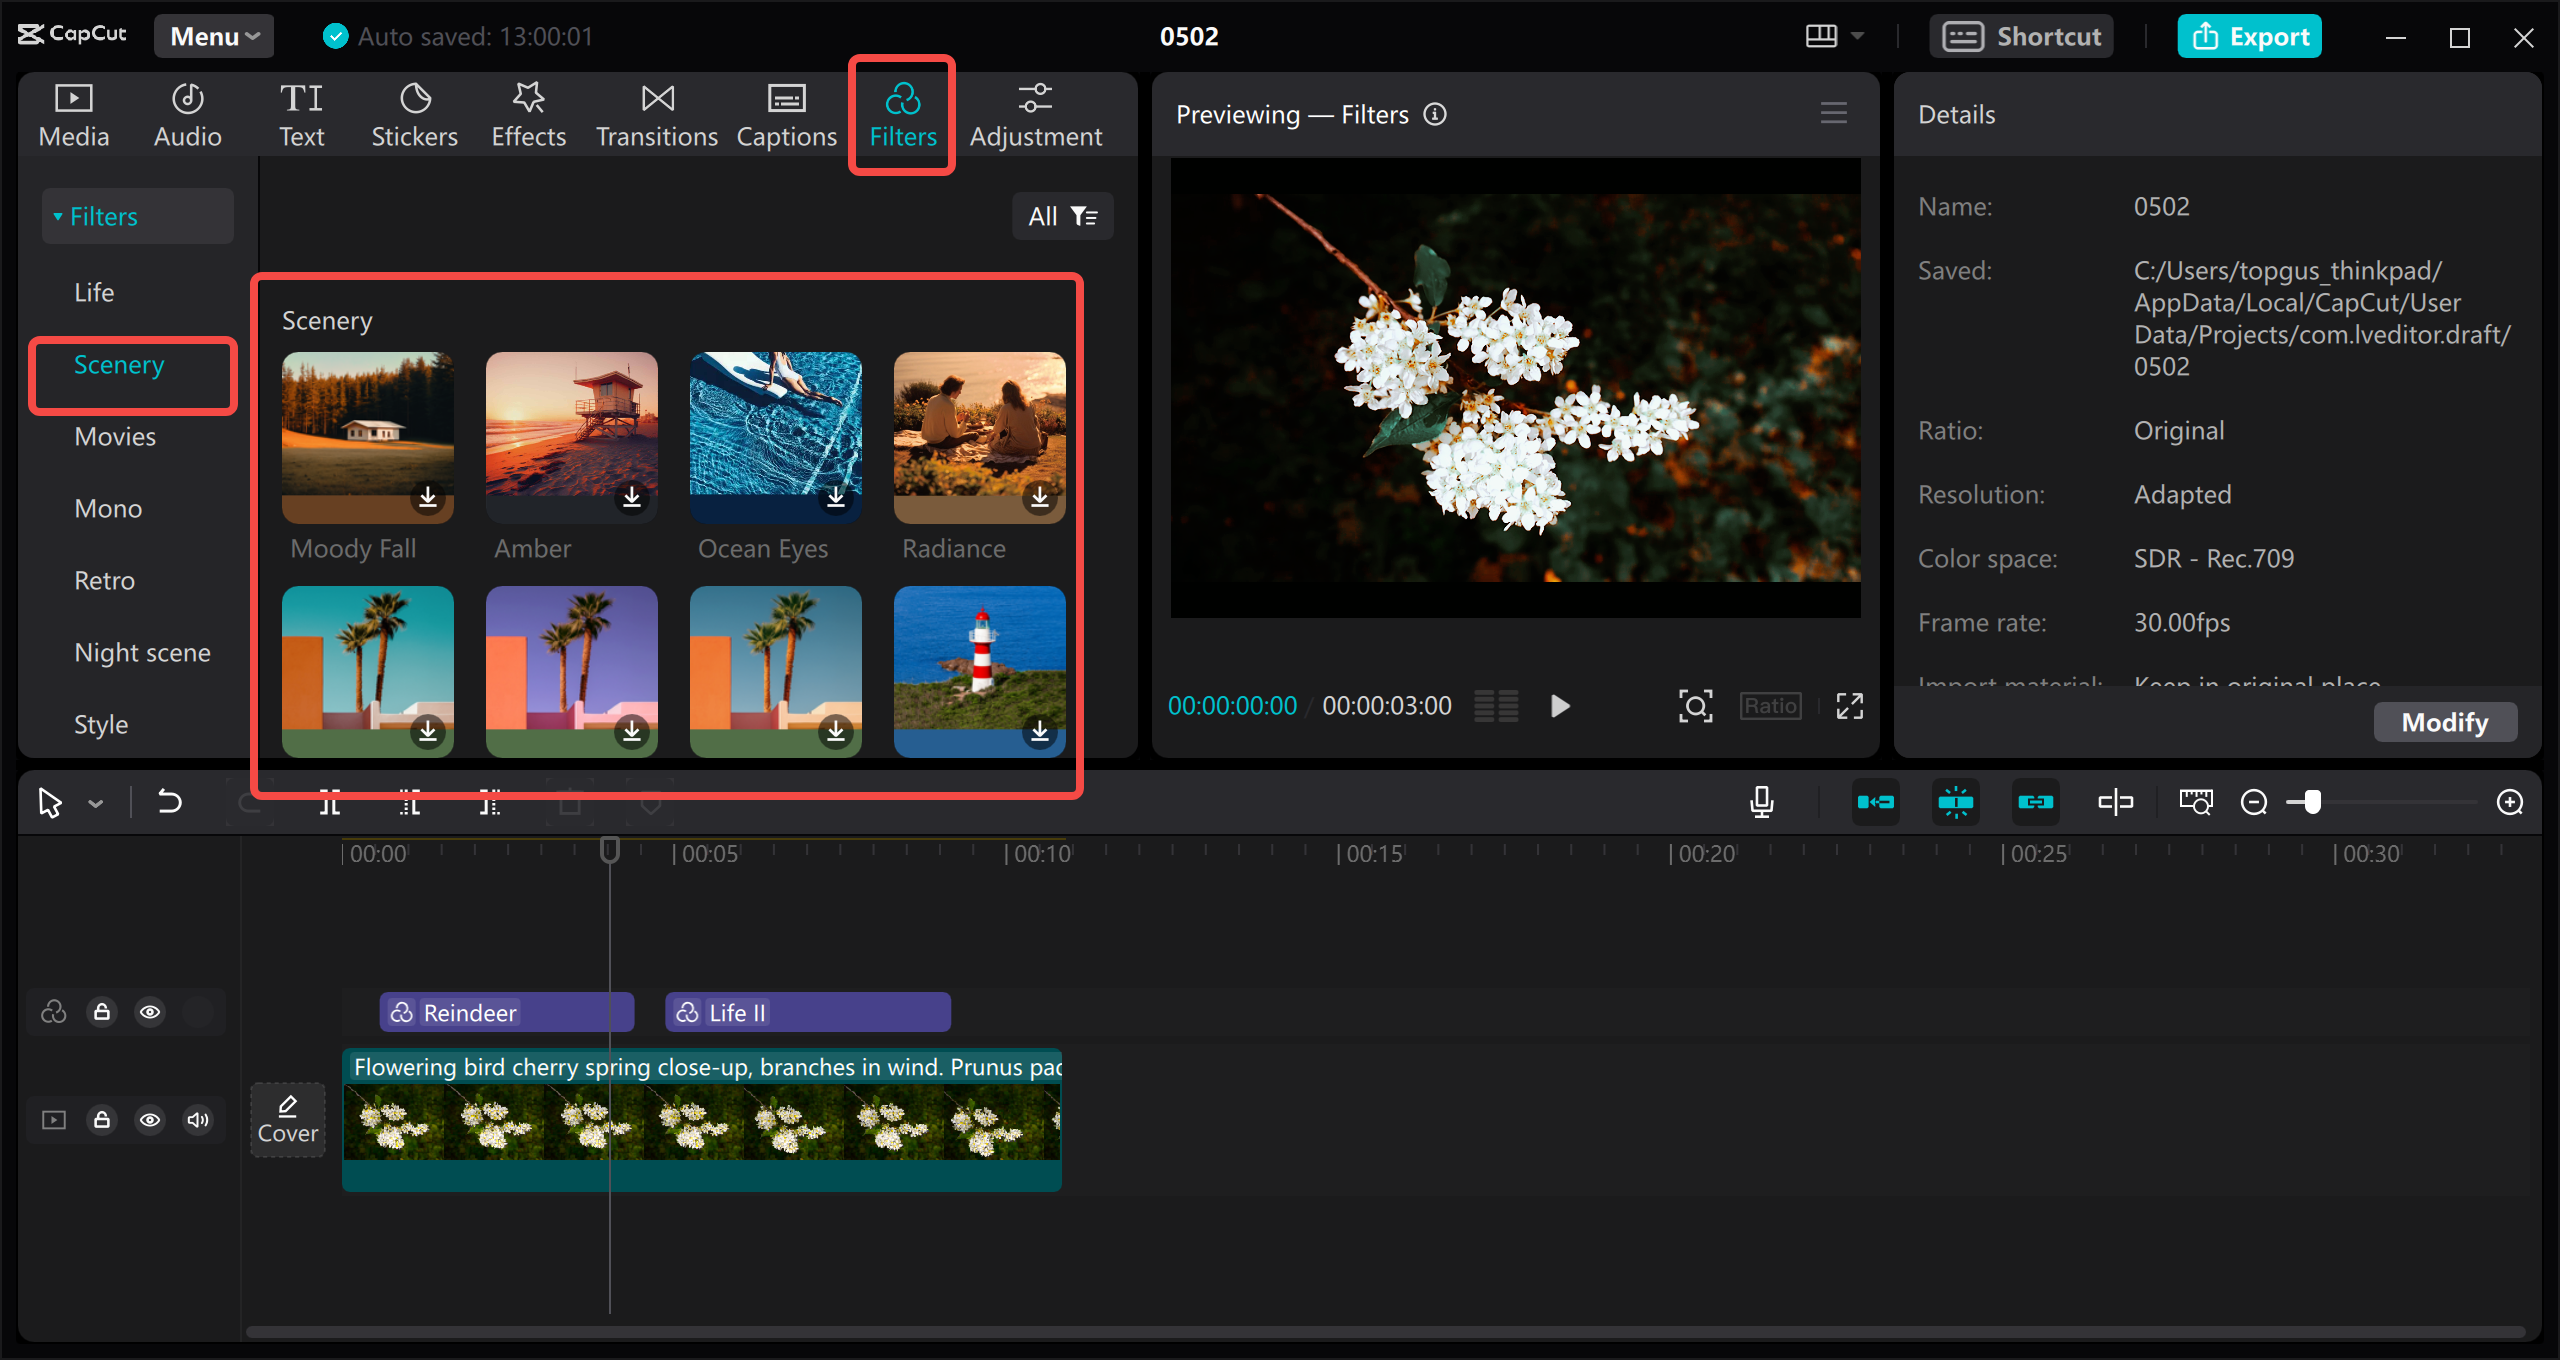This screenshot has width=2560, height=1360.
Task: Switch to the Life filter category
Action: click(93, 293)
